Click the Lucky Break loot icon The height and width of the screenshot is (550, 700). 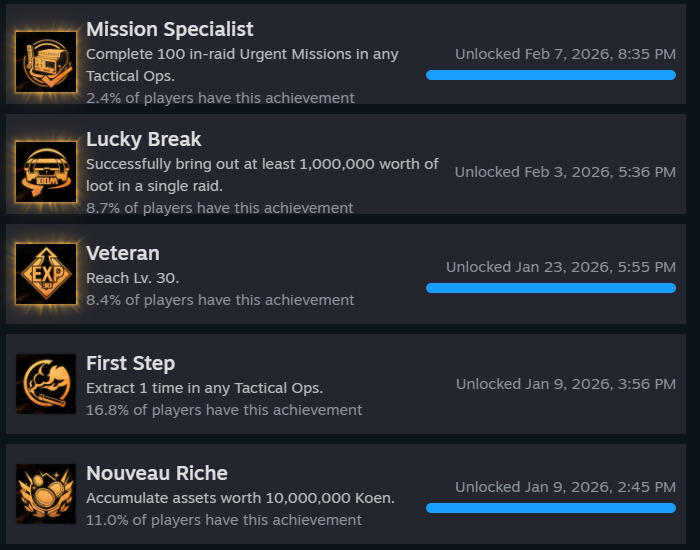(46, 172)
